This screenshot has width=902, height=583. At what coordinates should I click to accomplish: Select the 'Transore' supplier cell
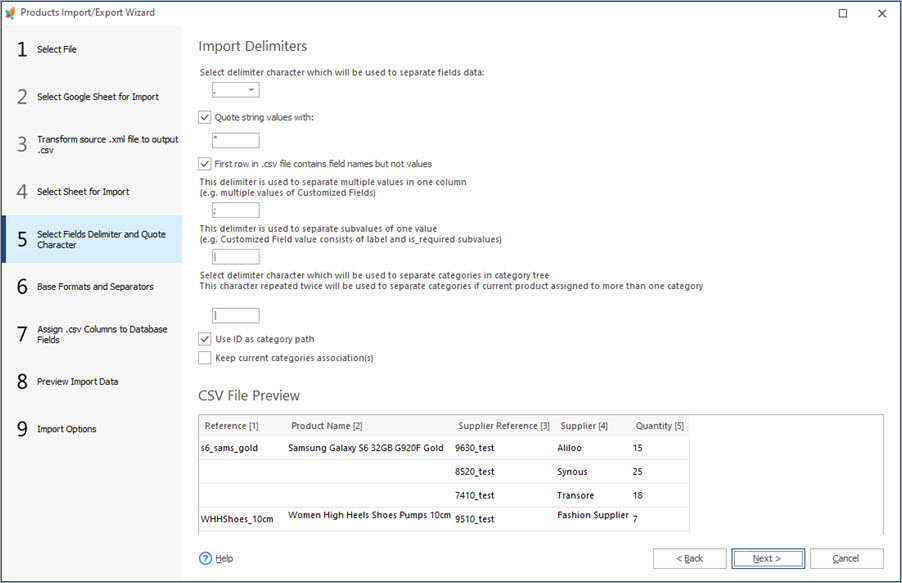(575, 496)
